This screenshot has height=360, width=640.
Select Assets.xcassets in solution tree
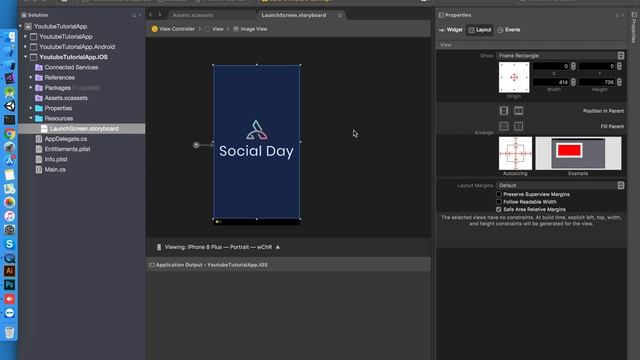(66, 98)
